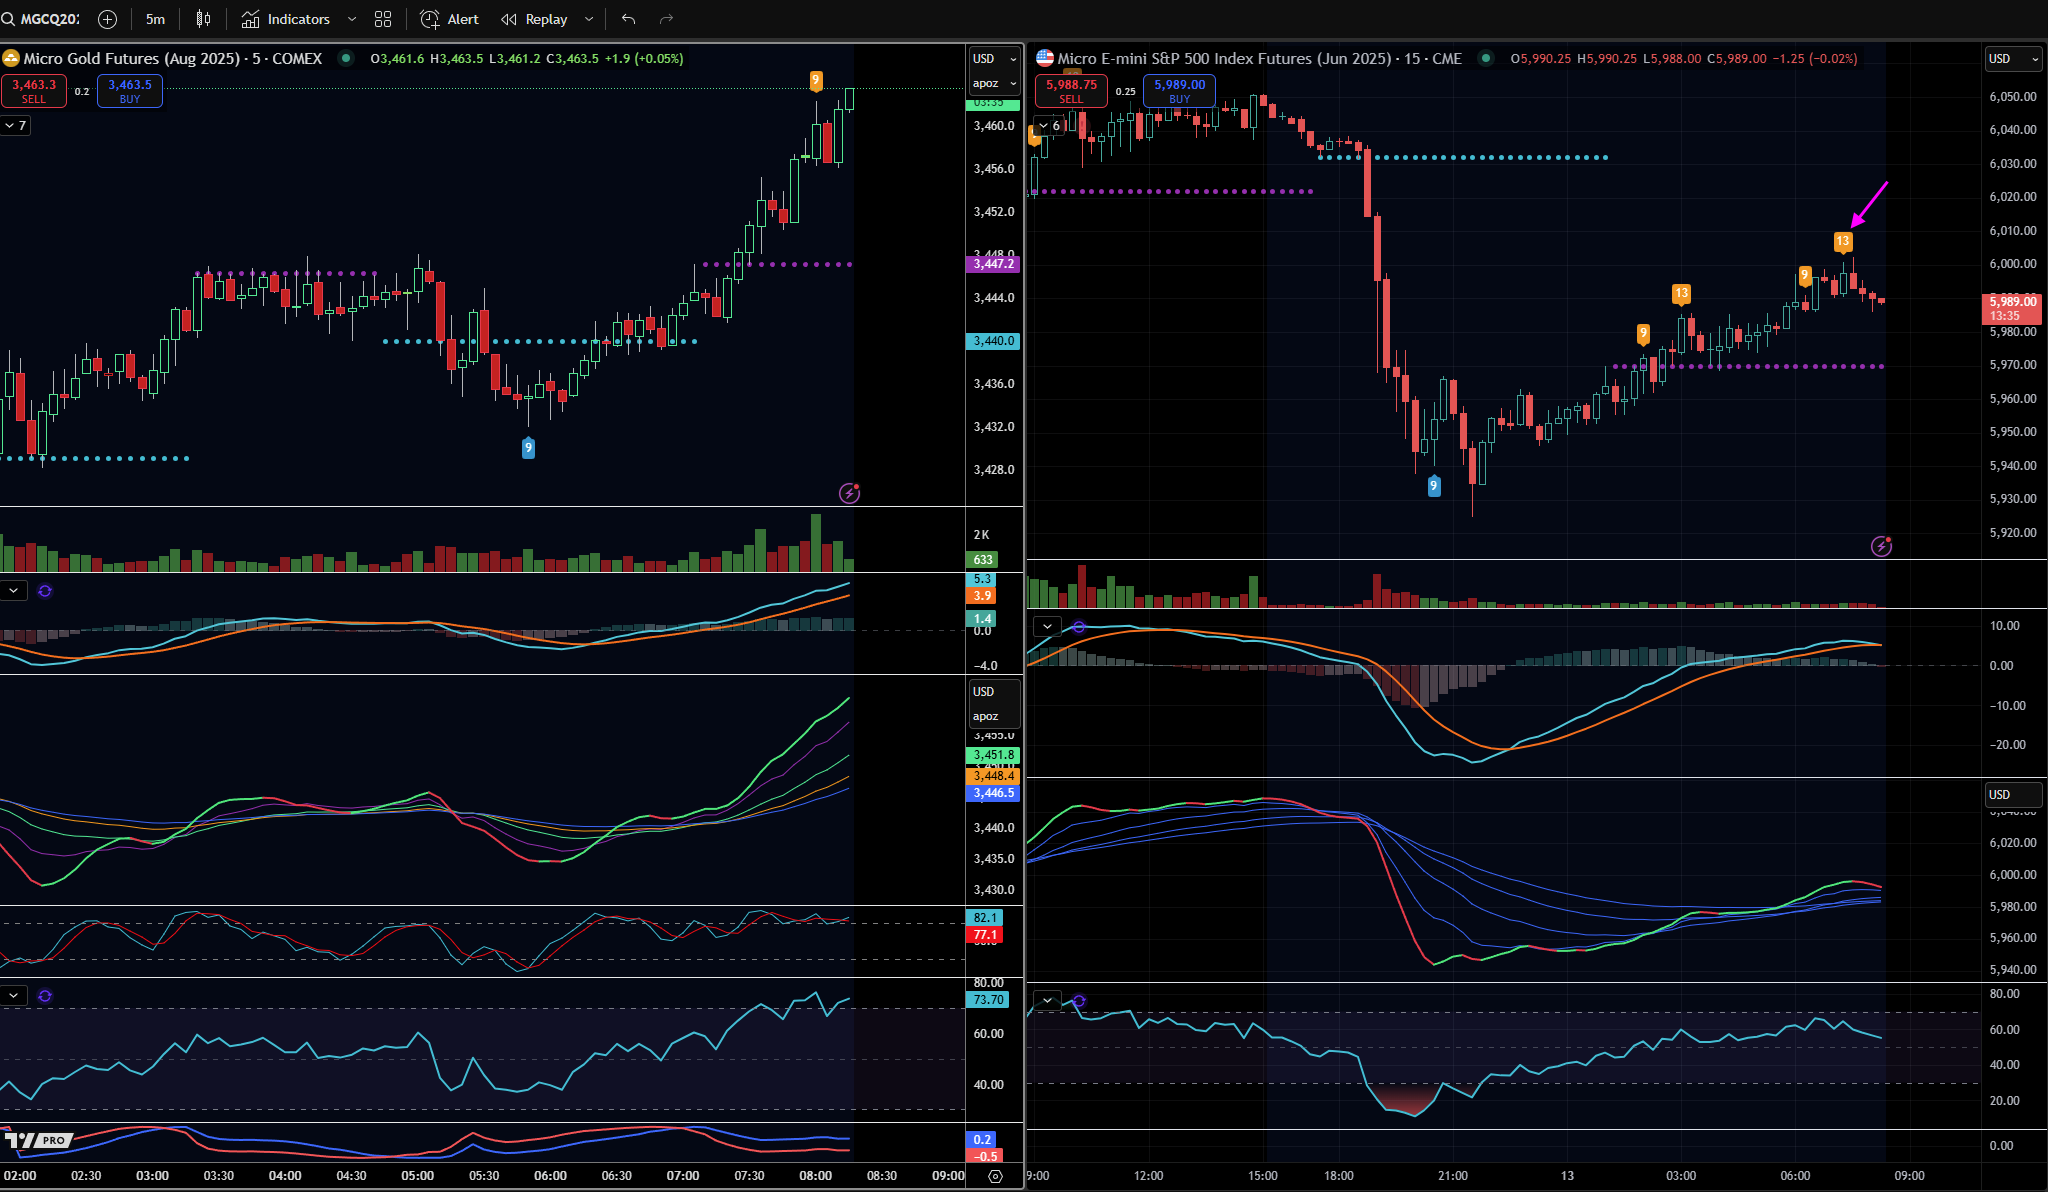
Task: Open the candlestick chart style icon
Action: click(203, 19)
